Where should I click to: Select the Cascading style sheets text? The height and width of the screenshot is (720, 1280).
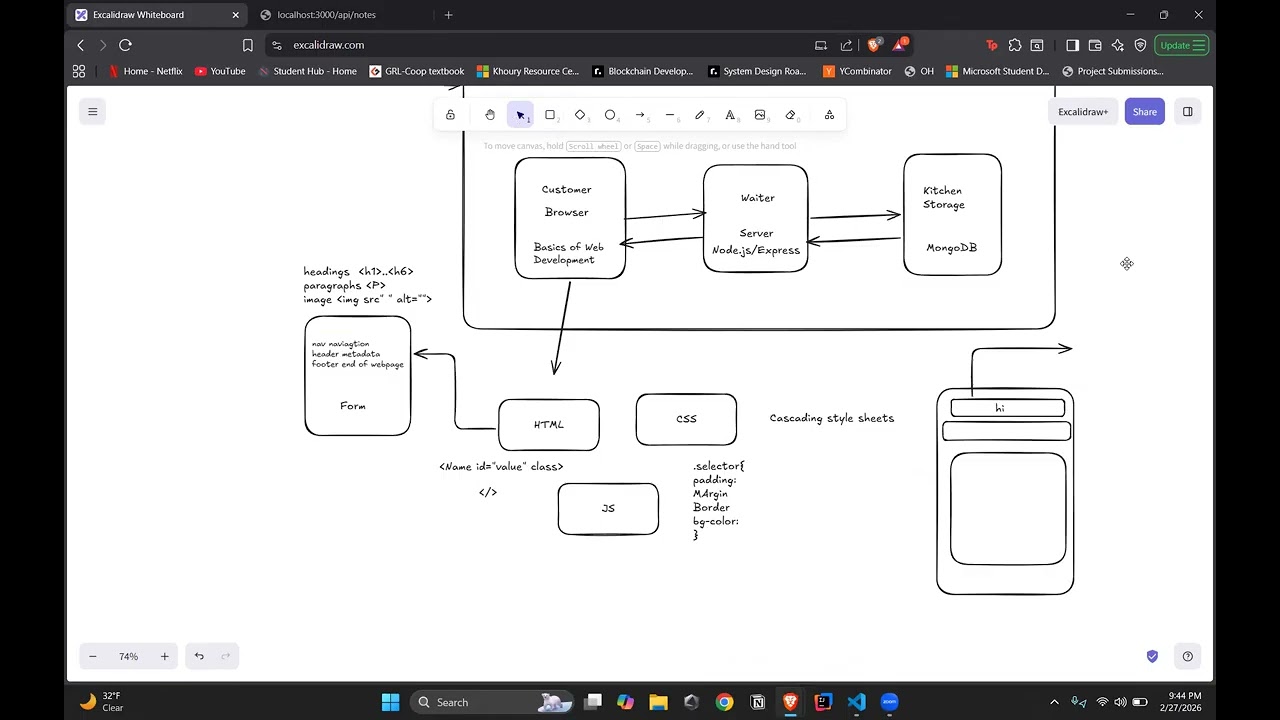click(x=832, y=418)
